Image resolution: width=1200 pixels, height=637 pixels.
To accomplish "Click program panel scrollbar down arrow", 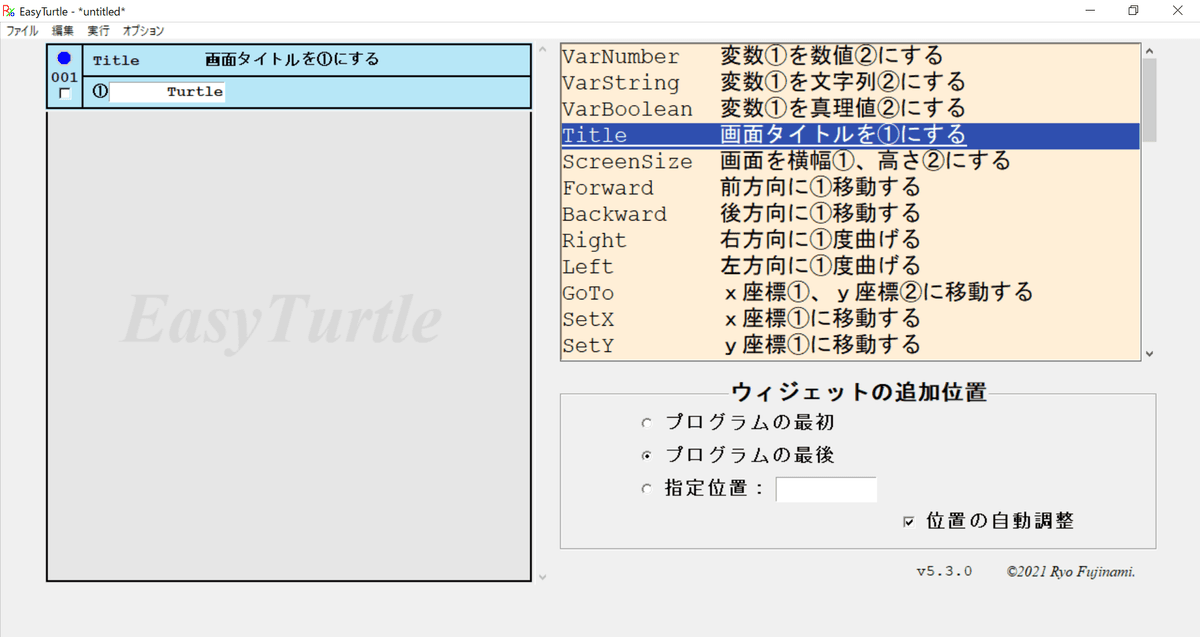I will pyautogui.click(x=542, y=576).
